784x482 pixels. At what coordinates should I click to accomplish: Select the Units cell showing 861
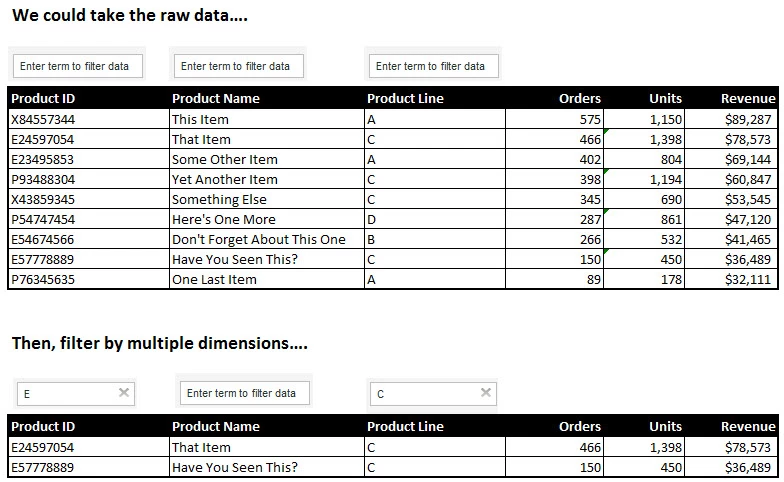click(x=644, y=220)
